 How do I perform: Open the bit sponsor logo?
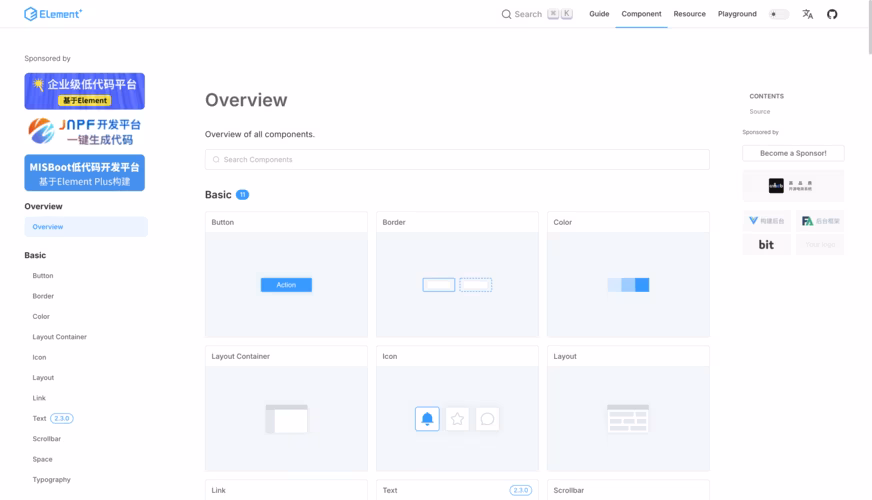[x=767, y=244]
